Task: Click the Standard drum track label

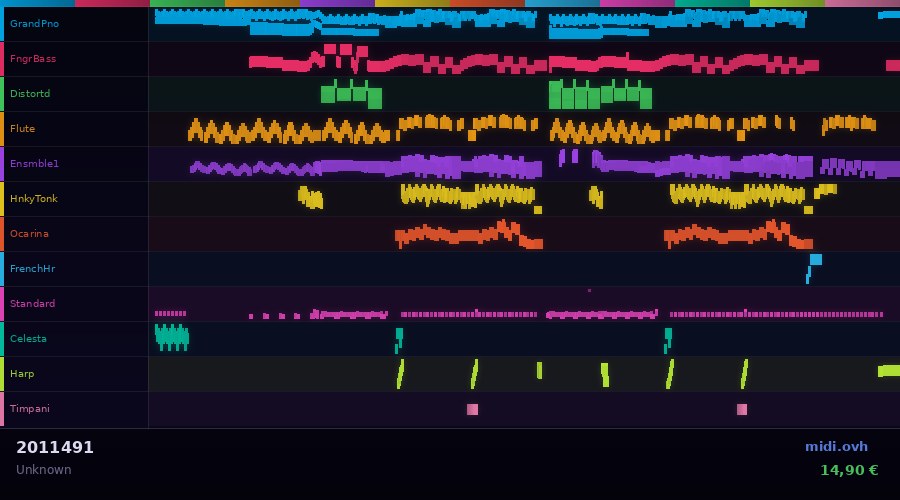Action: (x=33, y=304)
